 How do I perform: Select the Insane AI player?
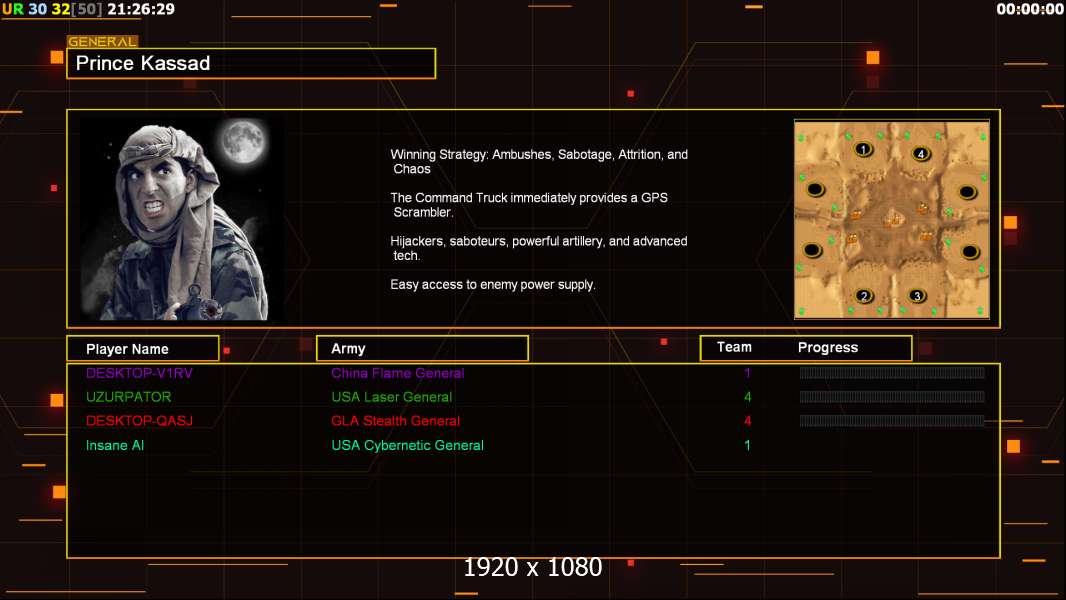point(115,445)
